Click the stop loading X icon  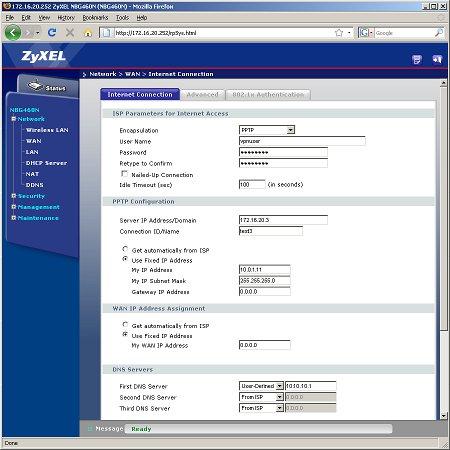70,33
